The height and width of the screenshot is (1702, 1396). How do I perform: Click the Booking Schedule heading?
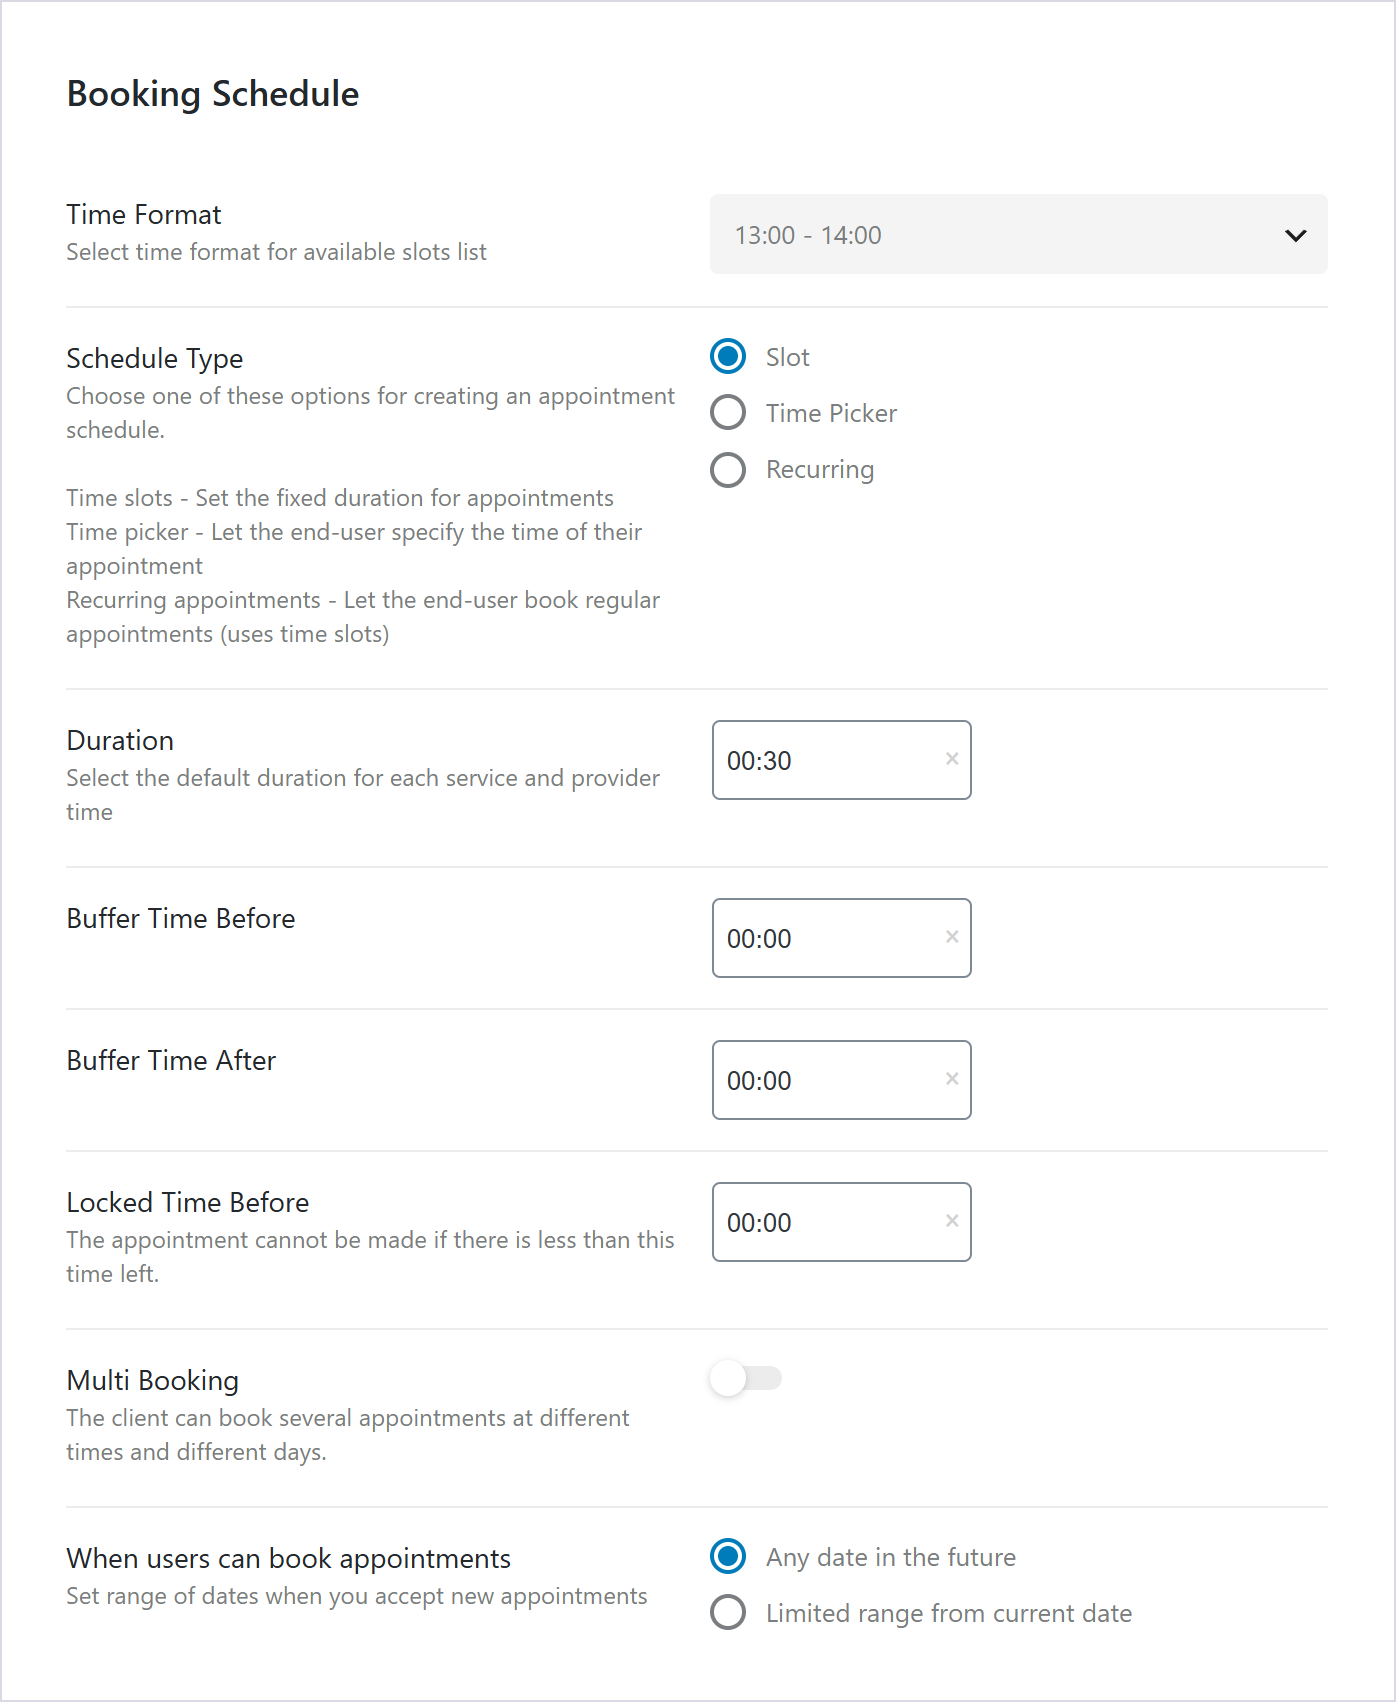point(213,94)
